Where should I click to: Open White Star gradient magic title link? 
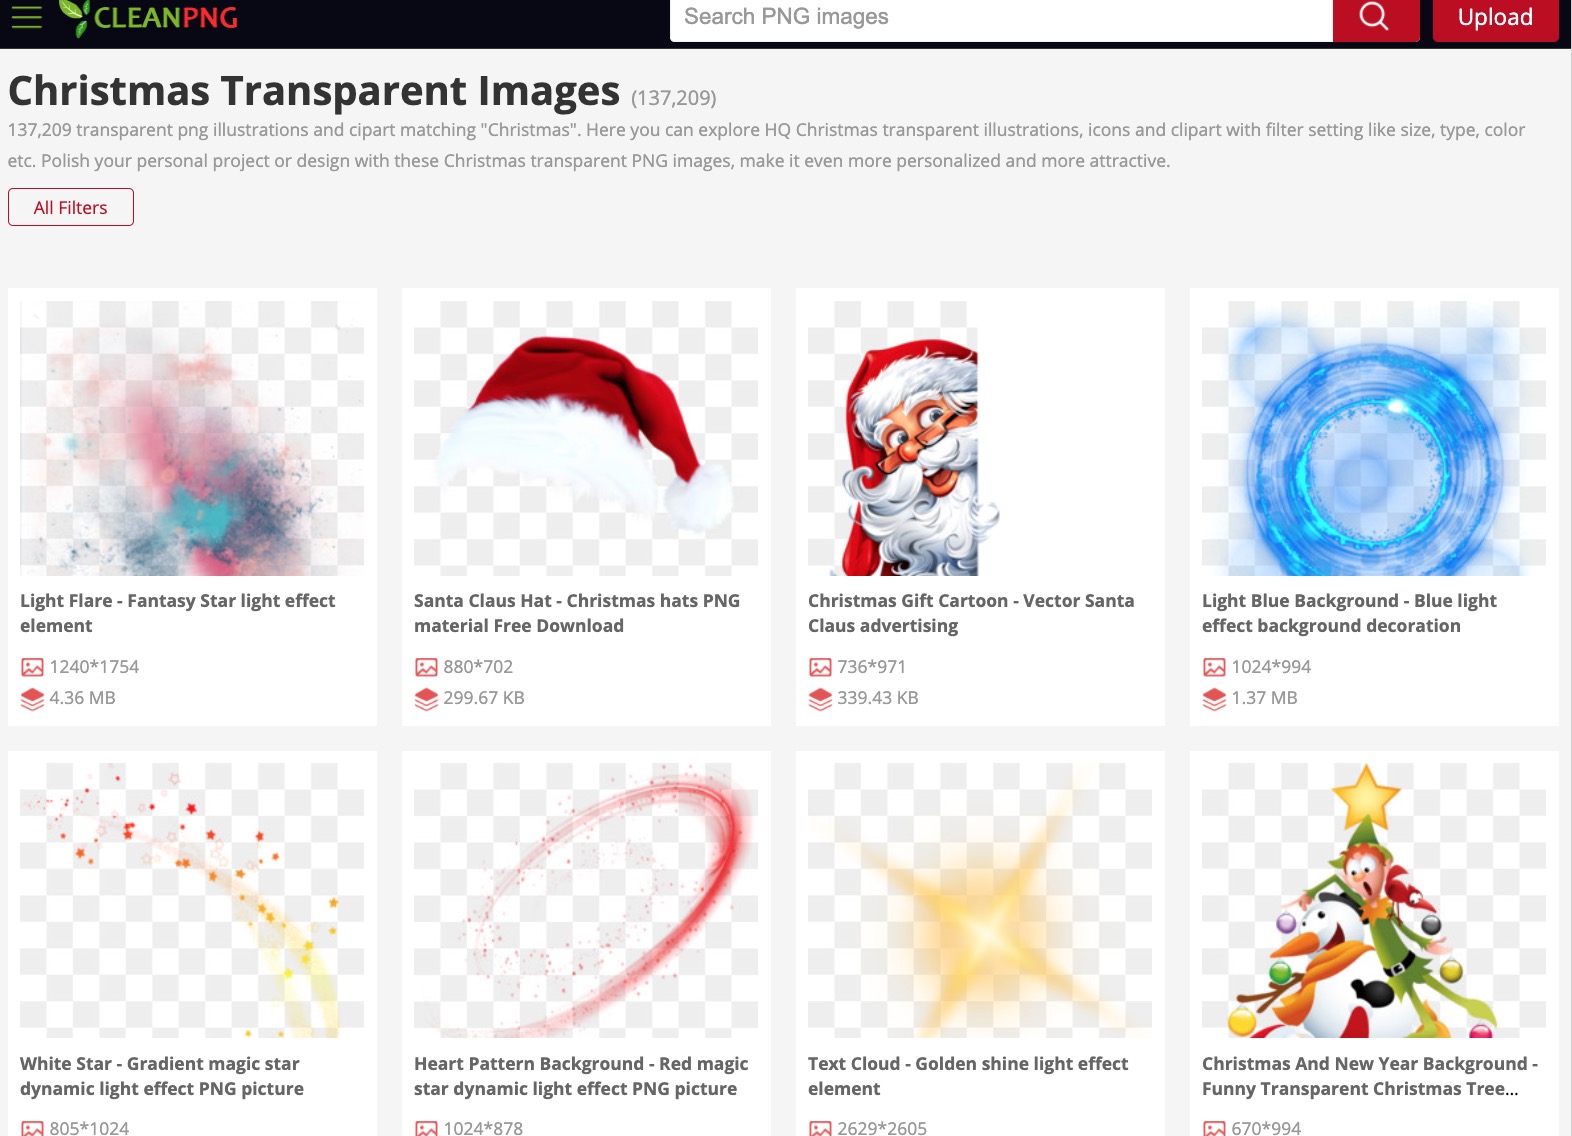click(x=162, y=1076)
